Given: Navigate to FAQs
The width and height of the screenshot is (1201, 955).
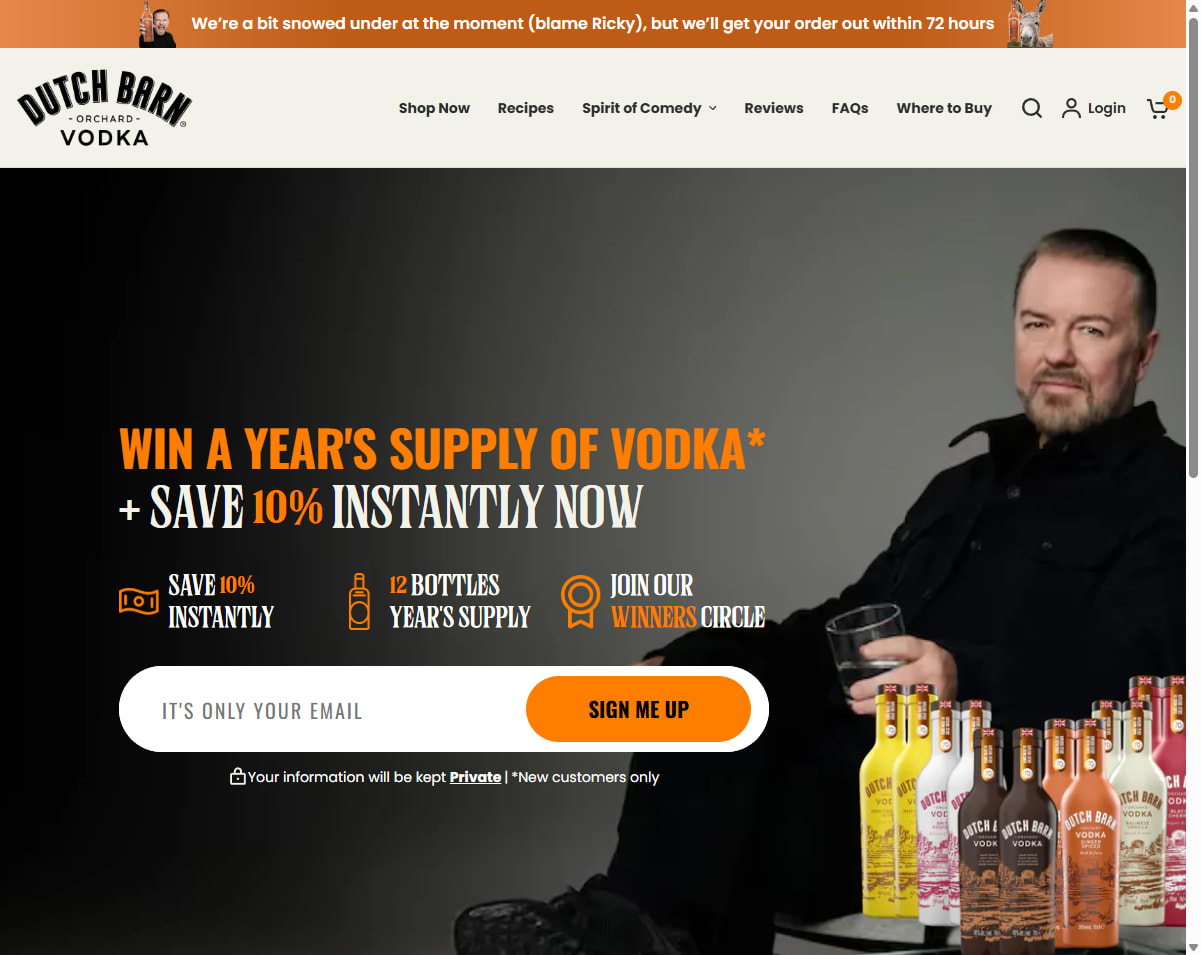Looking at the screenshot, I should click(x=850, y=108).
